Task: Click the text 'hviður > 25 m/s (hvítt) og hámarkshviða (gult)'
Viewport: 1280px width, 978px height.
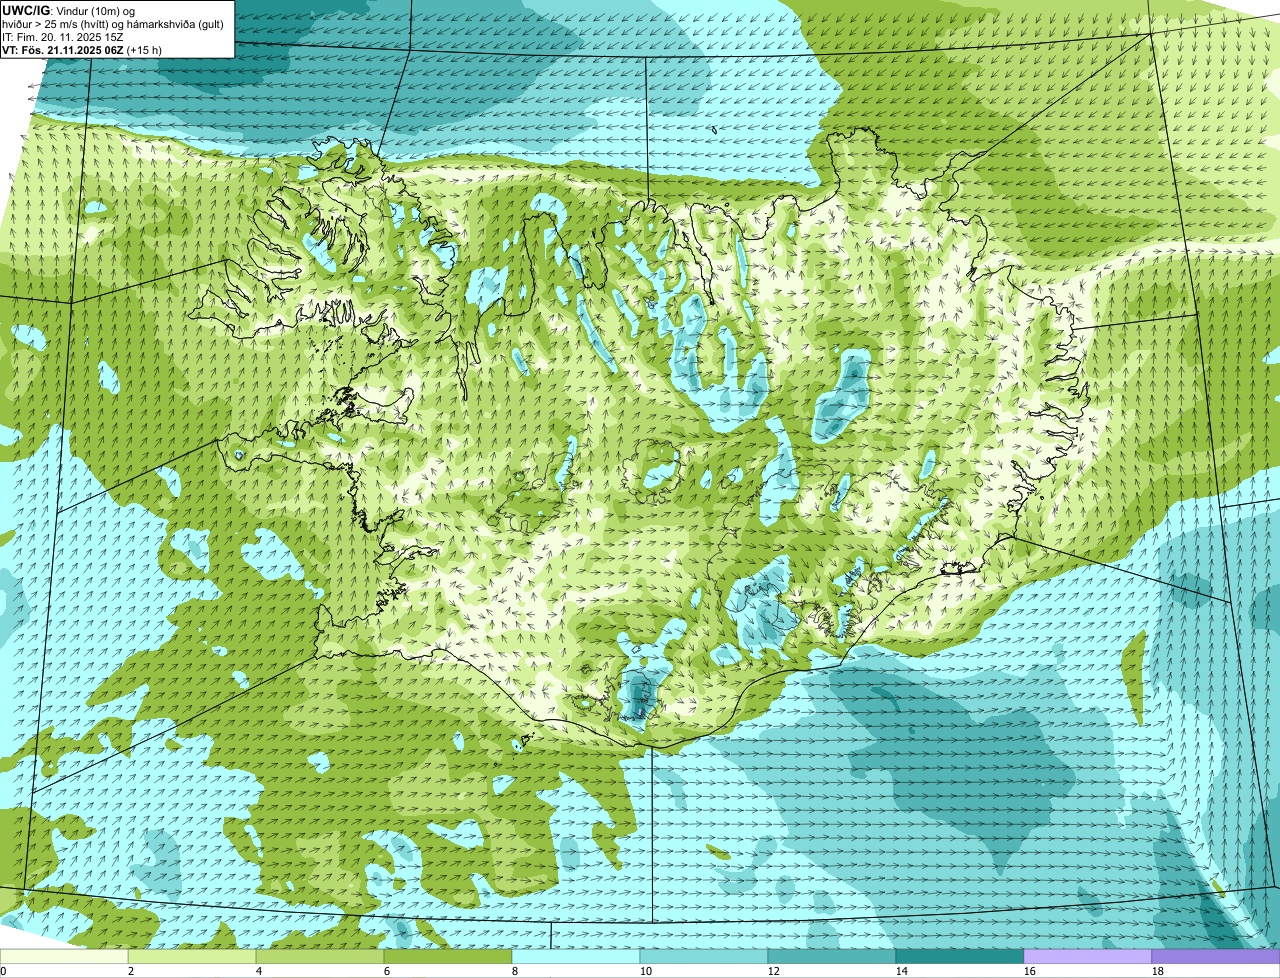Action: [113, 24]
